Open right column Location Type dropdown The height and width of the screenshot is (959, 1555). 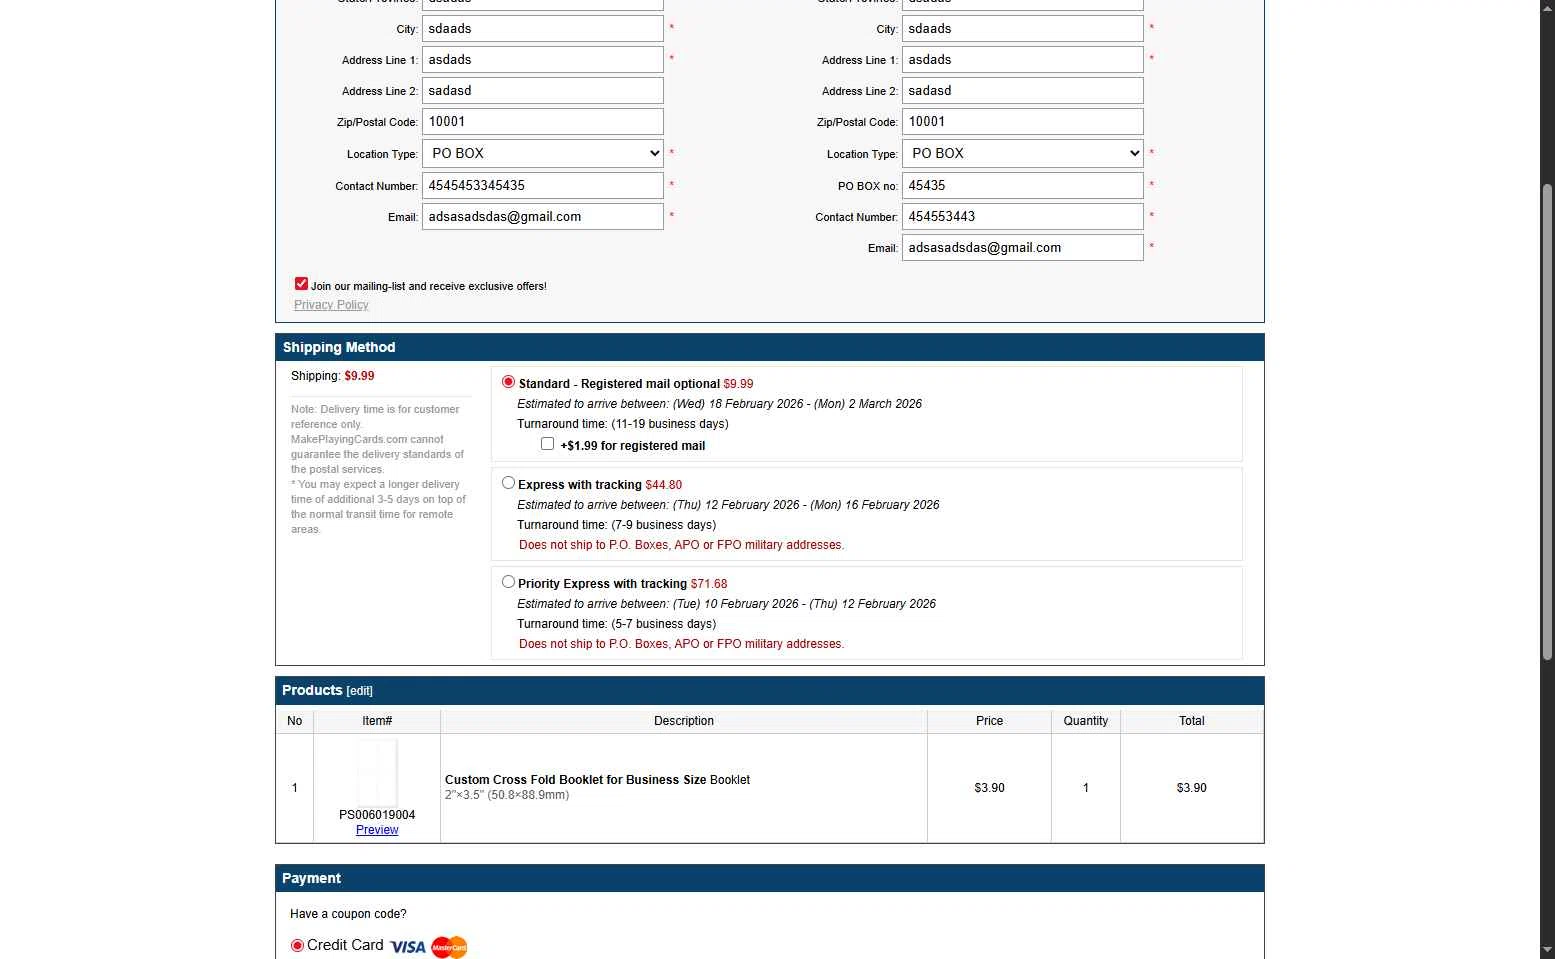[x=1023, y=153]
